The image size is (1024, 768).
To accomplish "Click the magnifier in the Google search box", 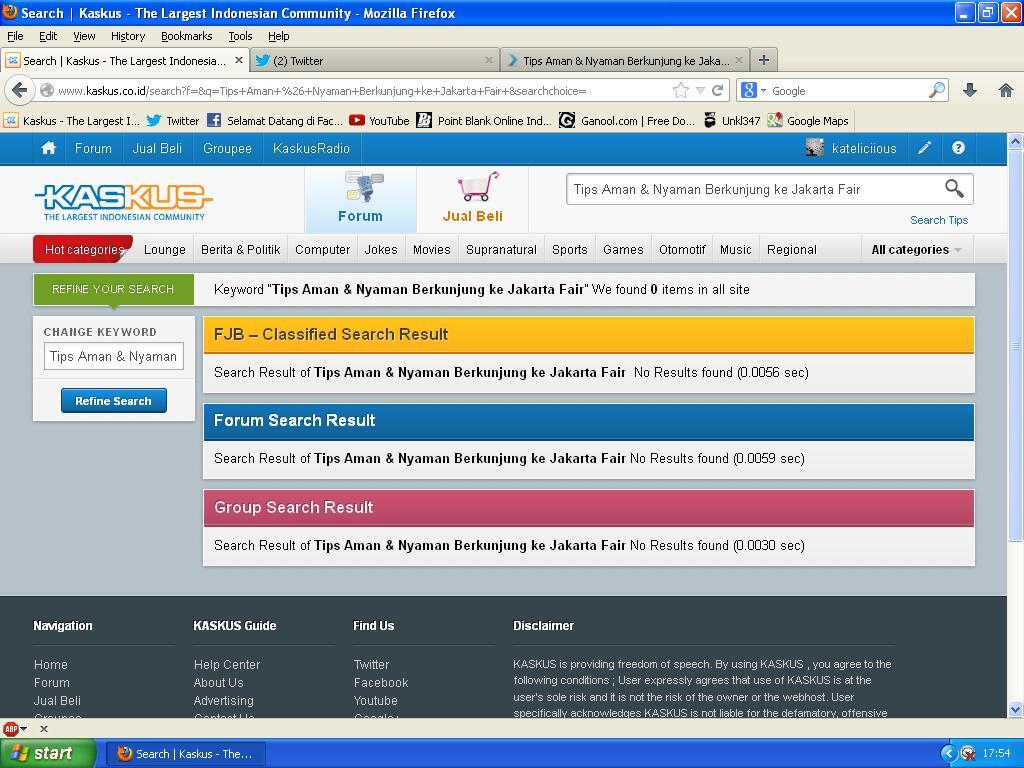I will [x=937, y=90].
